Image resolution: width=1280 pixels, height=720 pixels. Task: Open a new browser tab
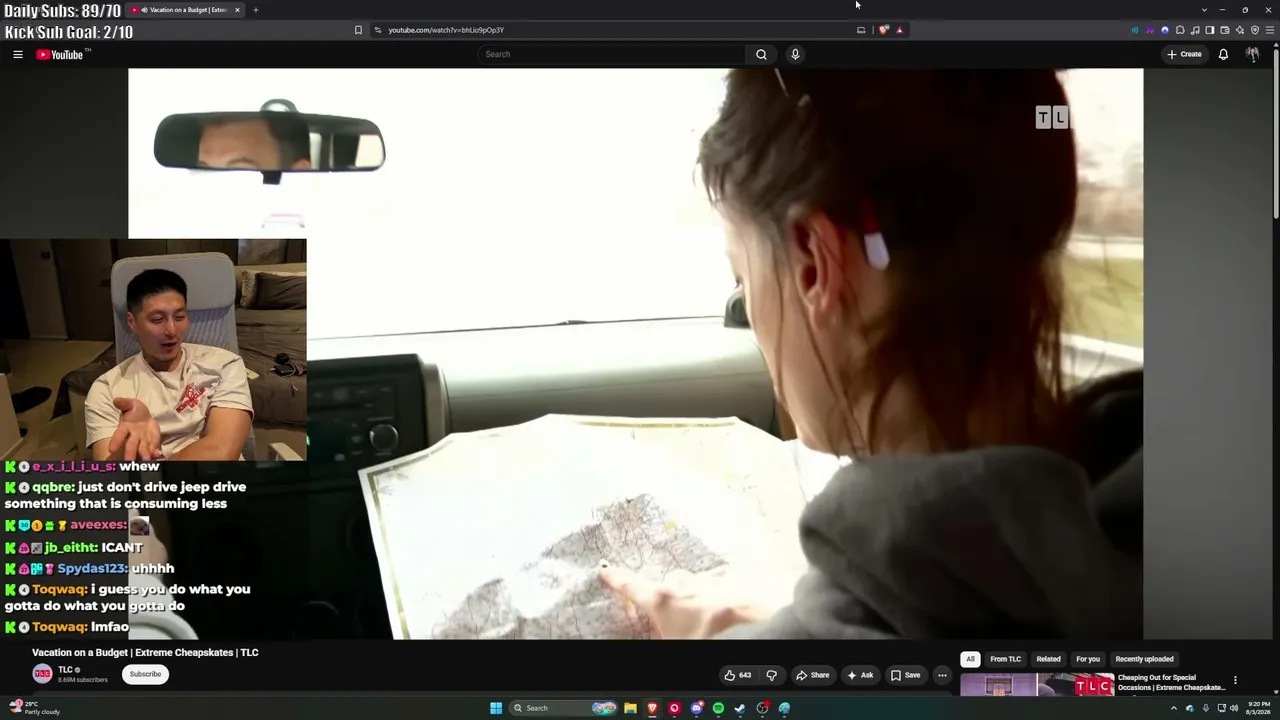255,10
